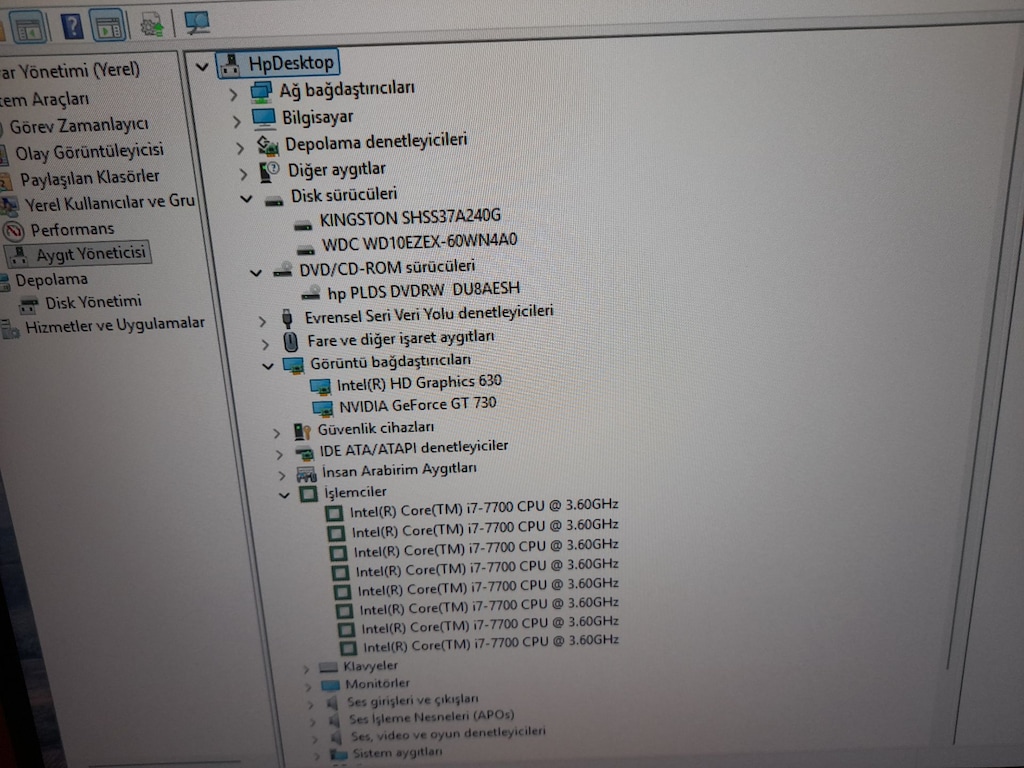Viewport: 1024px width, 768px height.
Task: Click the Güvenlik cihazları key icon
Action: point(302,431)
